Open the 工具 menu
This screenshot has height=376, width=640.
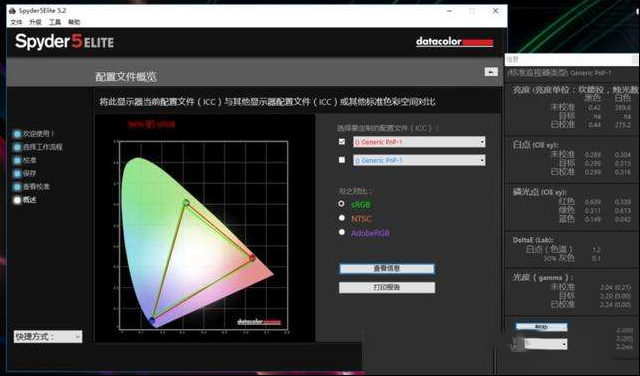pos(55,22)
